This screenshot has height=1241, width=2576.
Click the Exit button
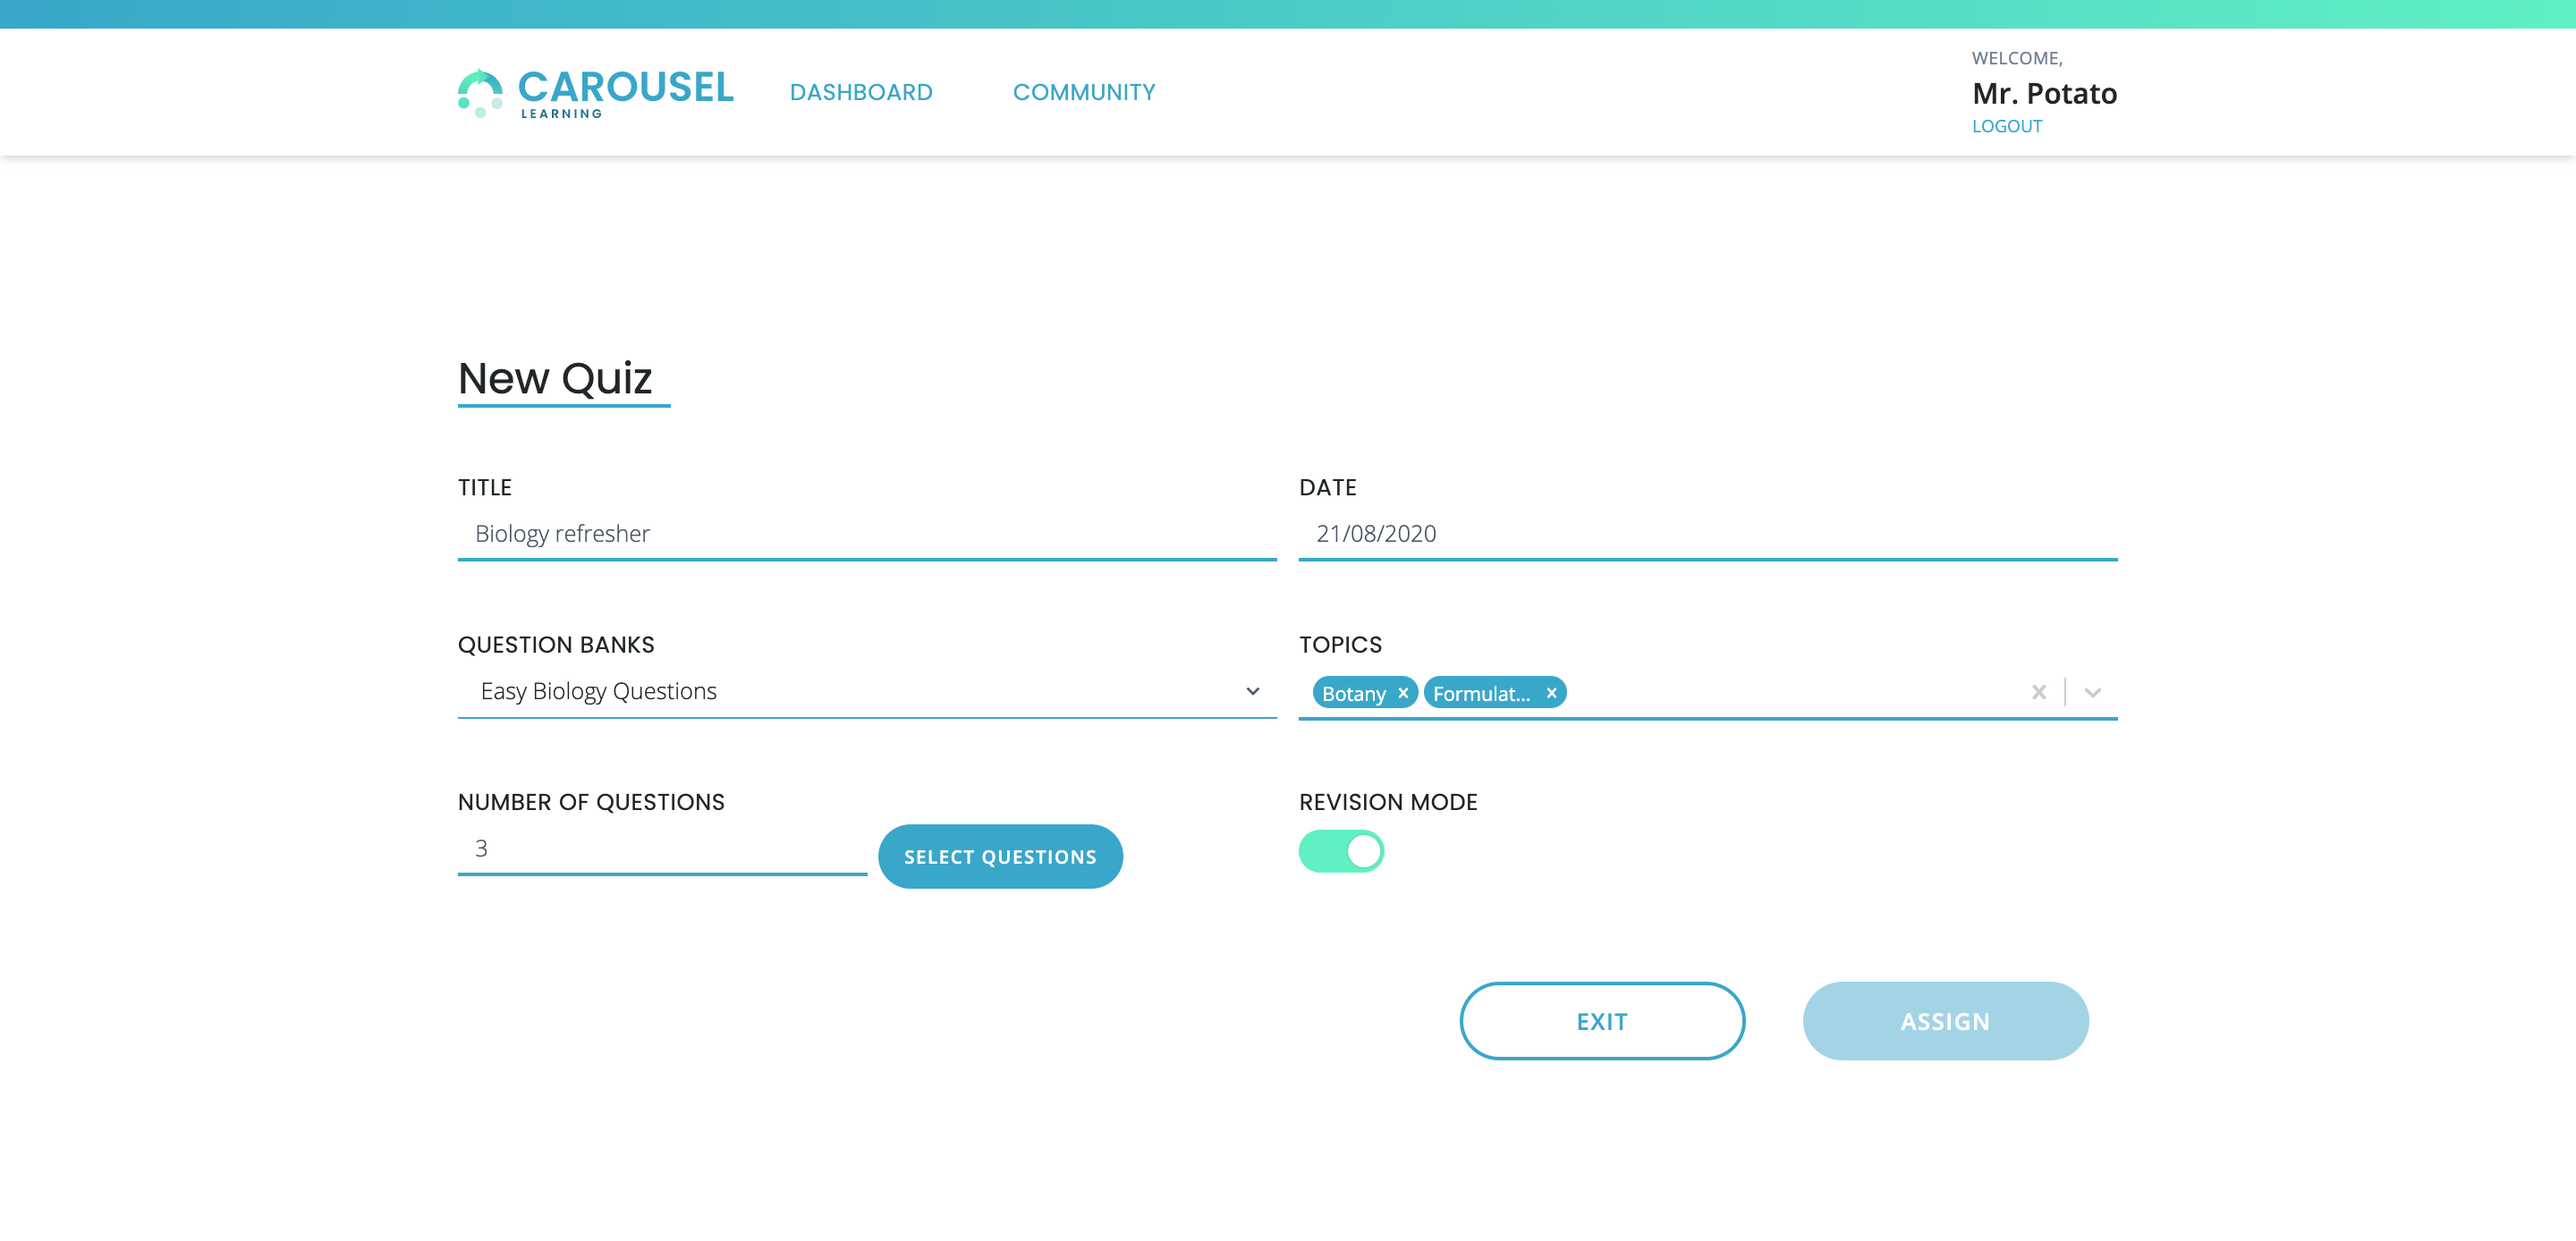point(1602,1021)
